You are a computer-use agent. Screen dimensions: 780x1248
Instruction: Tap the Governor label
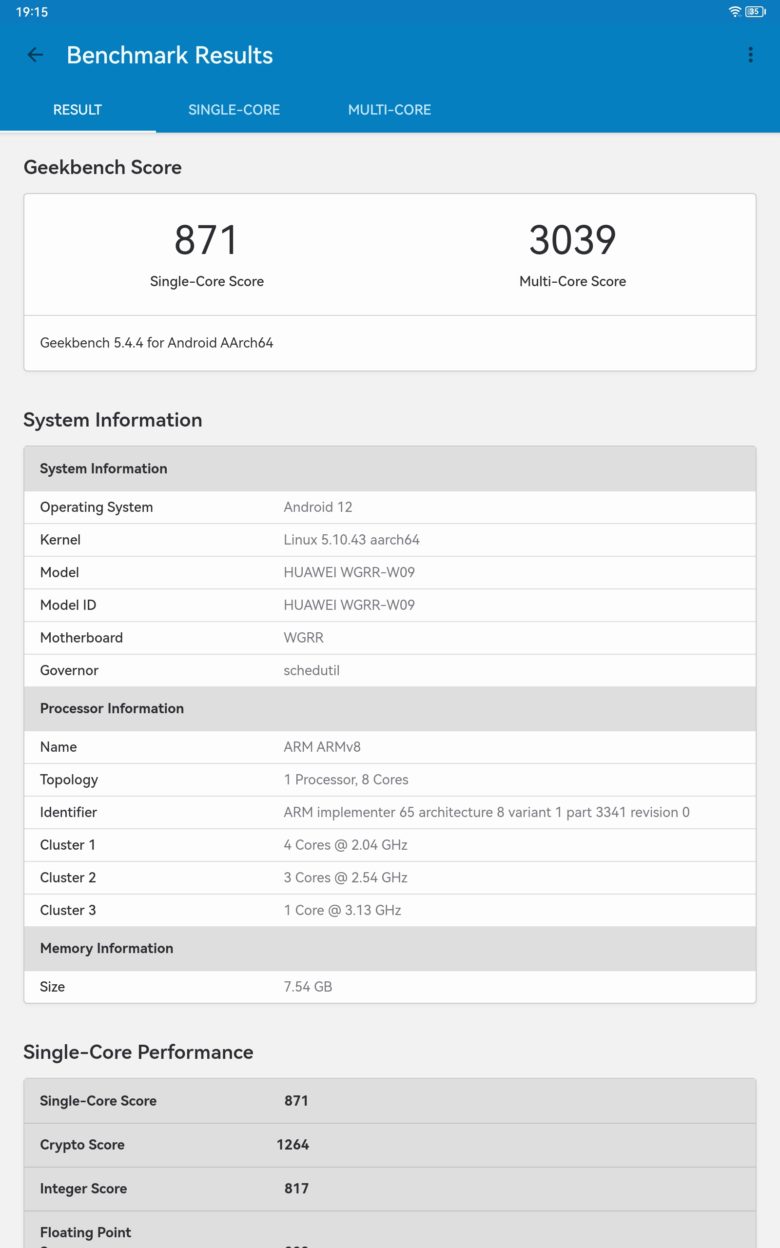point(69,670)
